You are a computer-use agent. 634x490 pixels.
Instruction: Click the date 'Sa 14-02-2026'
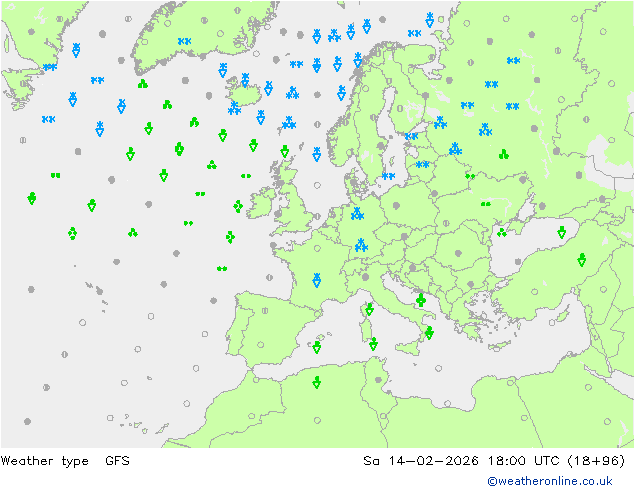(x=421, y=460)
